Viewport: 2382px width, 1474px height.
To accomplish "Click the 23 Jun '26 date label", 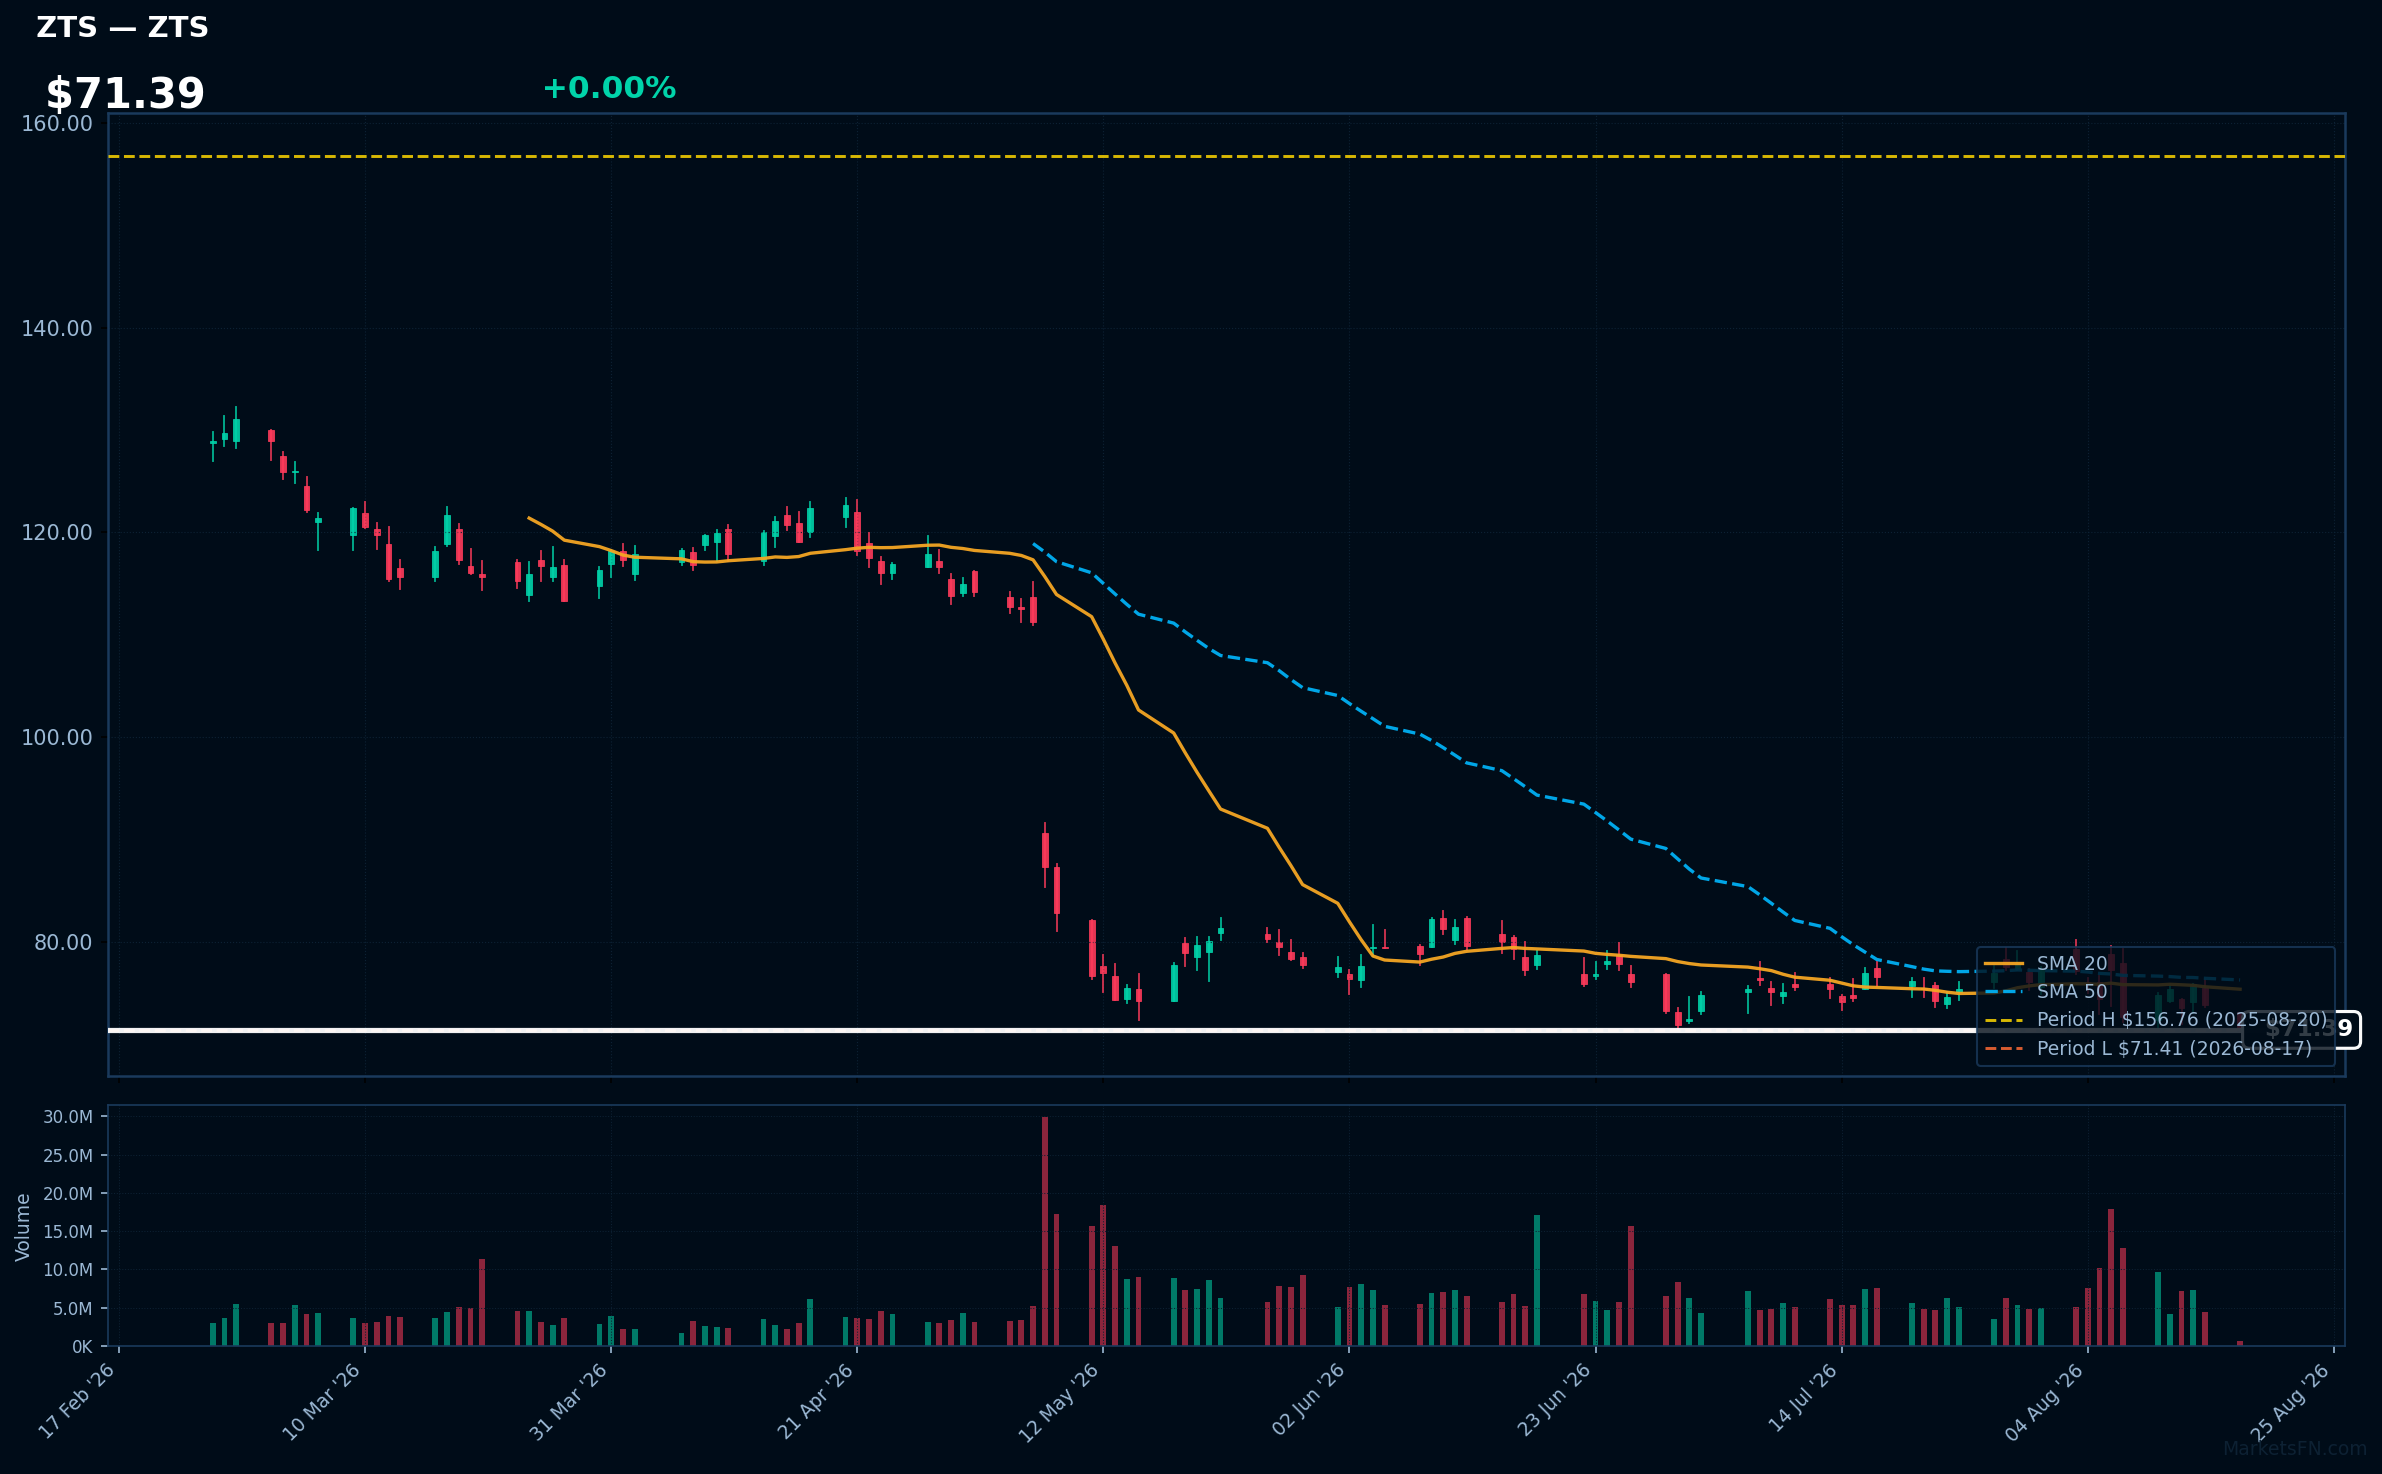I will [1555, 1401].
